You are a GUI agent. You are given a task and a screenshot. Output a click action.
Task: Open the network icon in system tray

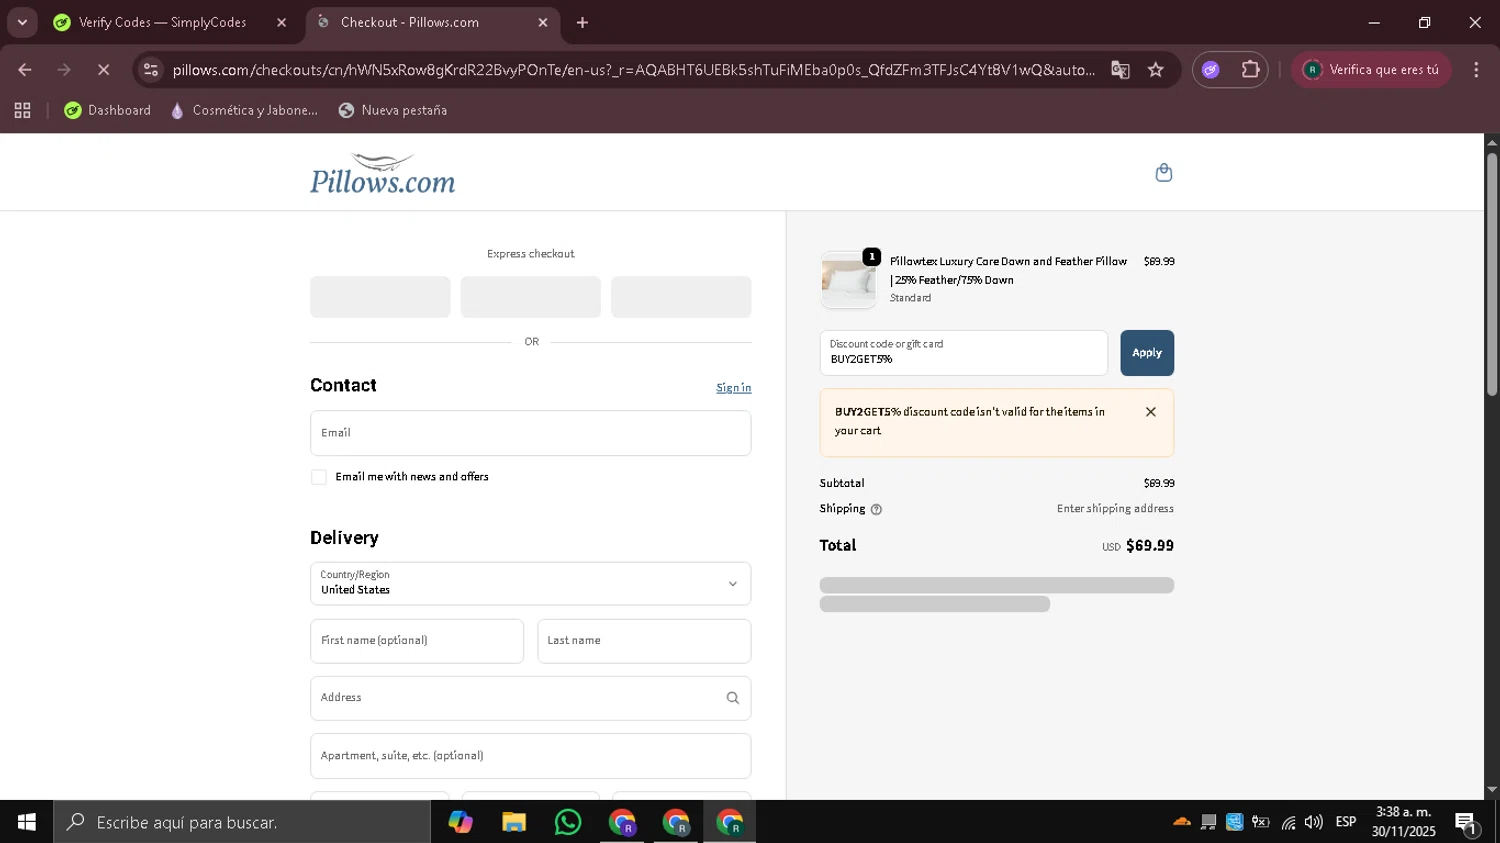(x=1288, y=822)
